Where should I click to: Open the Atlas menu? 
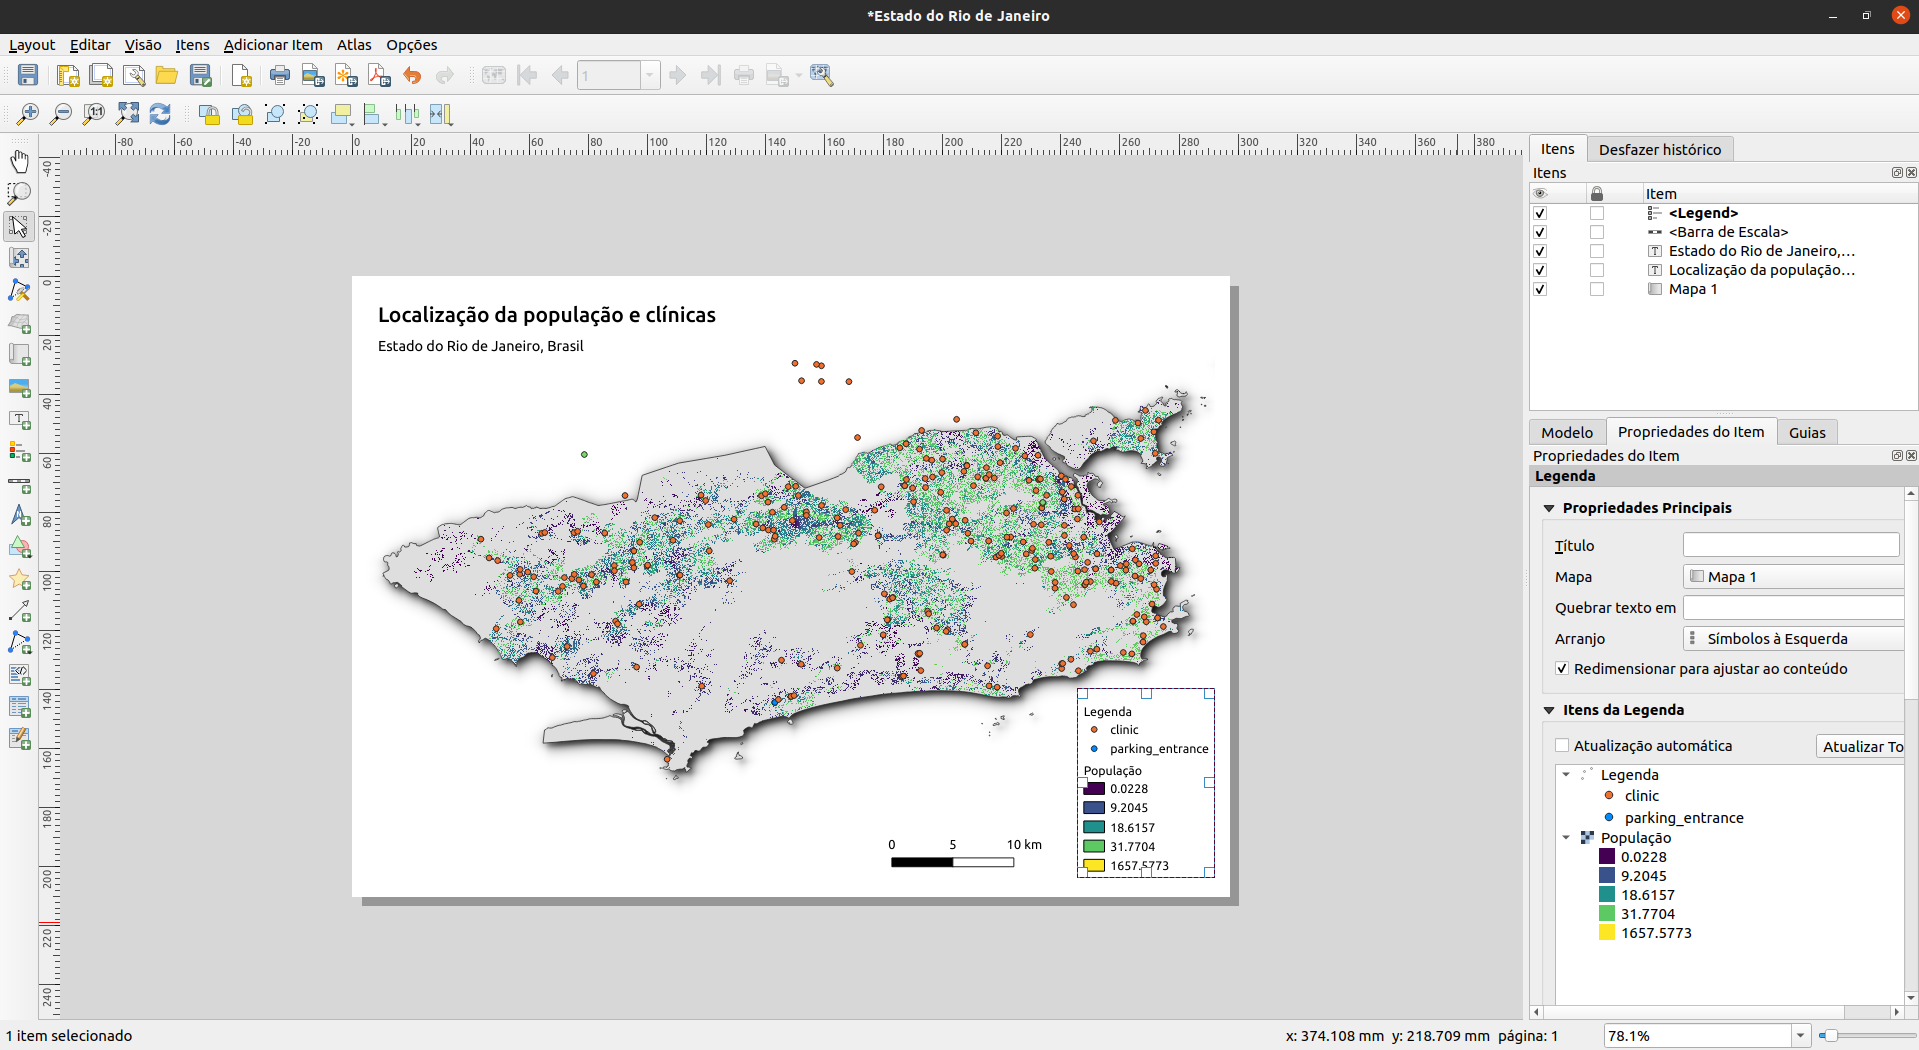click(x=354, y=45)
